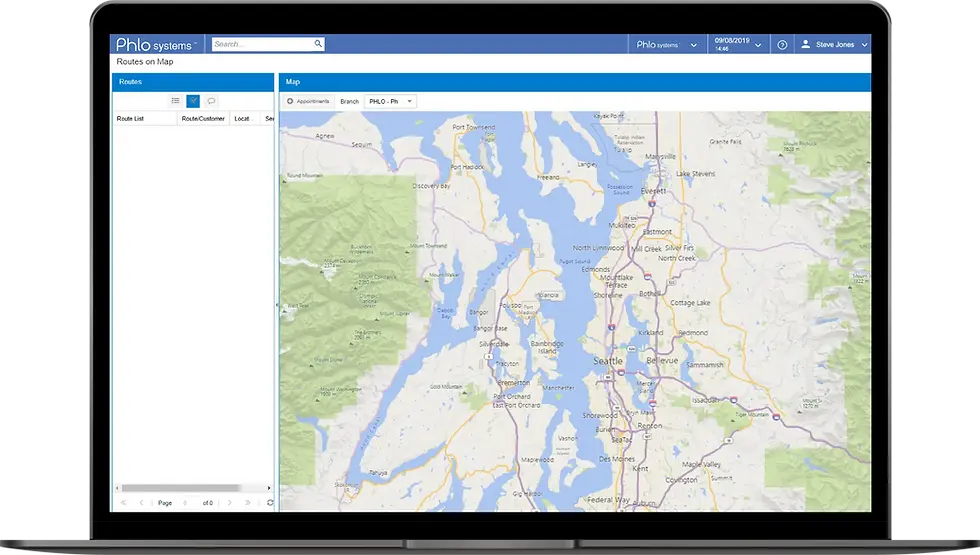Image resolution: width=980 pixels, height=555 pixels.
Task: Toggle the Appointments button in Map toolbar
Action: 308,101
